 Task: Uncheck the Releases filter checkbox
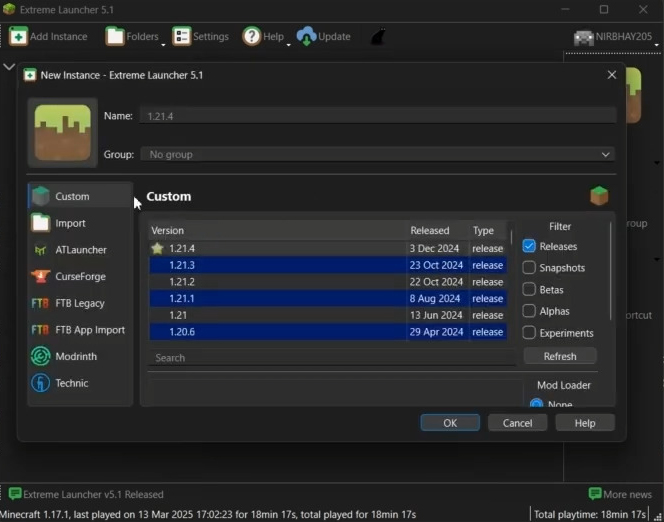tap(529, 246)
